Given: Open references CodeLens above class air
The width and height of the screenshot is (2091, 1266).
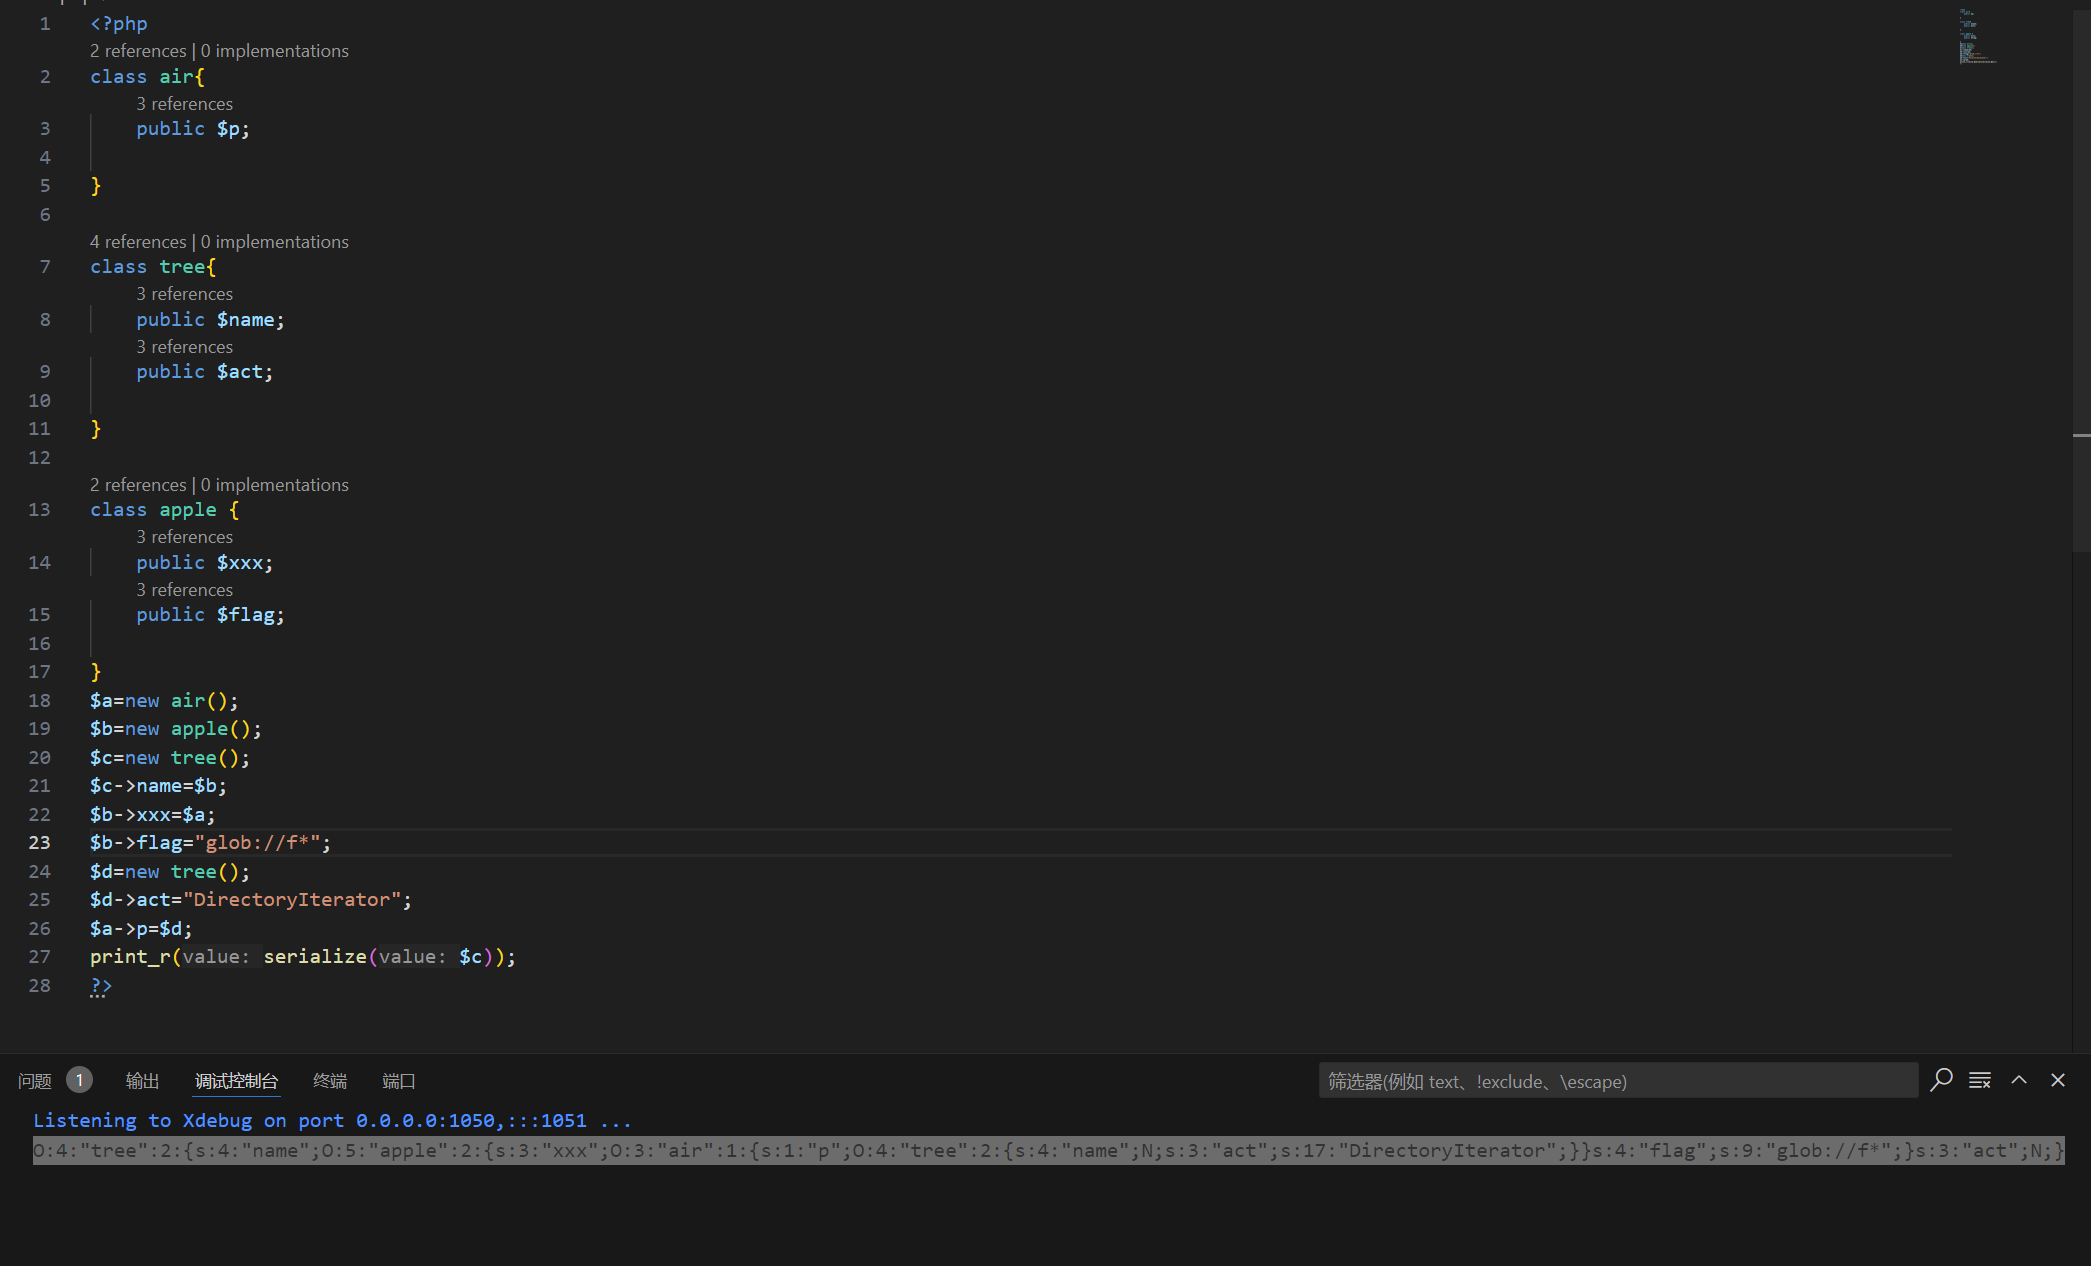Looking at the screenshot, I should click(138, 51).
